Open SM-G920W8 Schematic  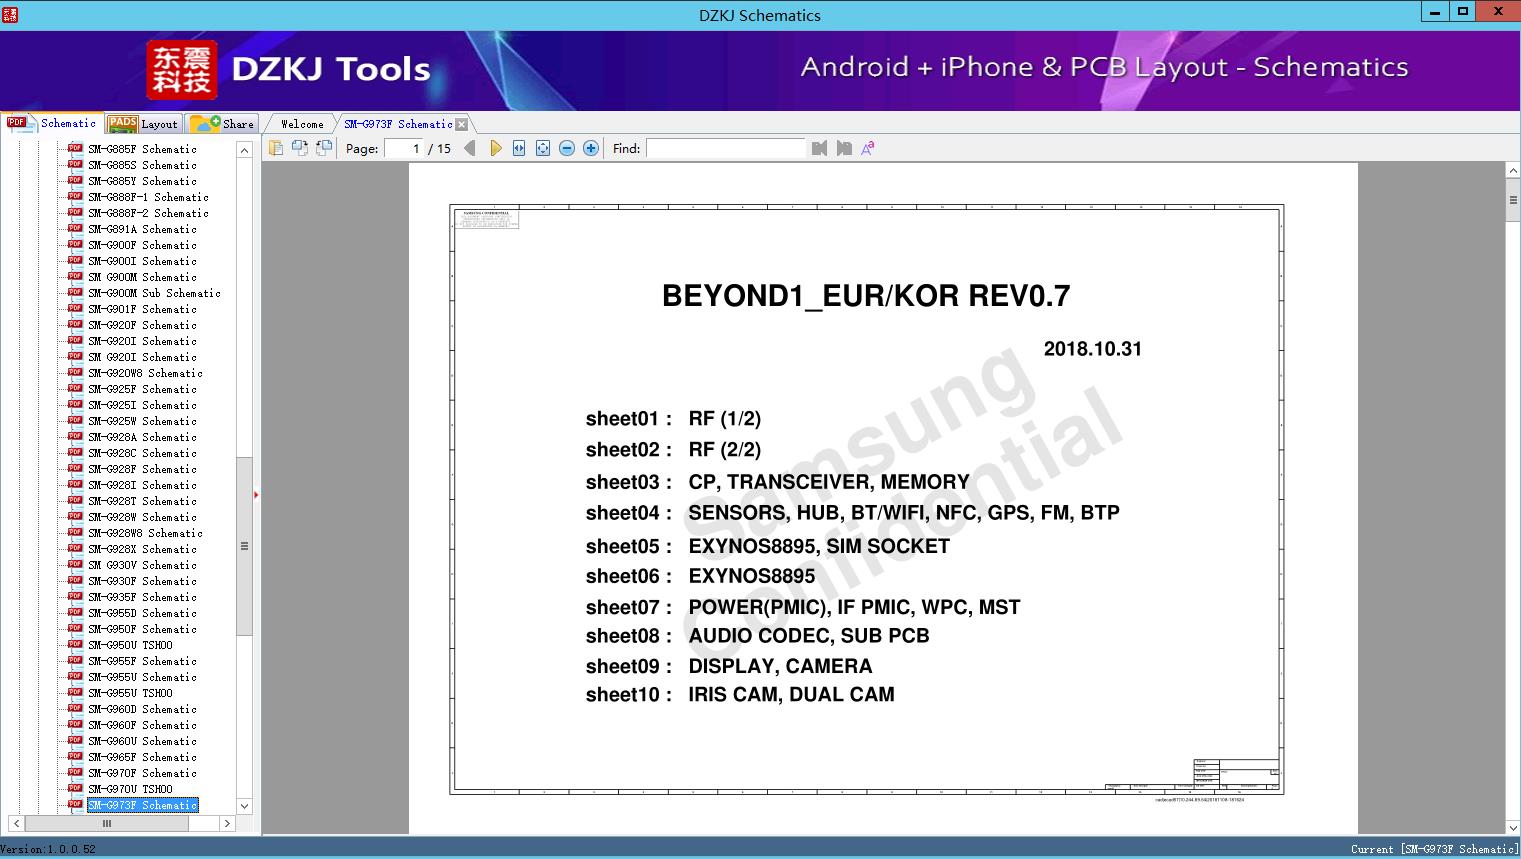tap(145, 373)
